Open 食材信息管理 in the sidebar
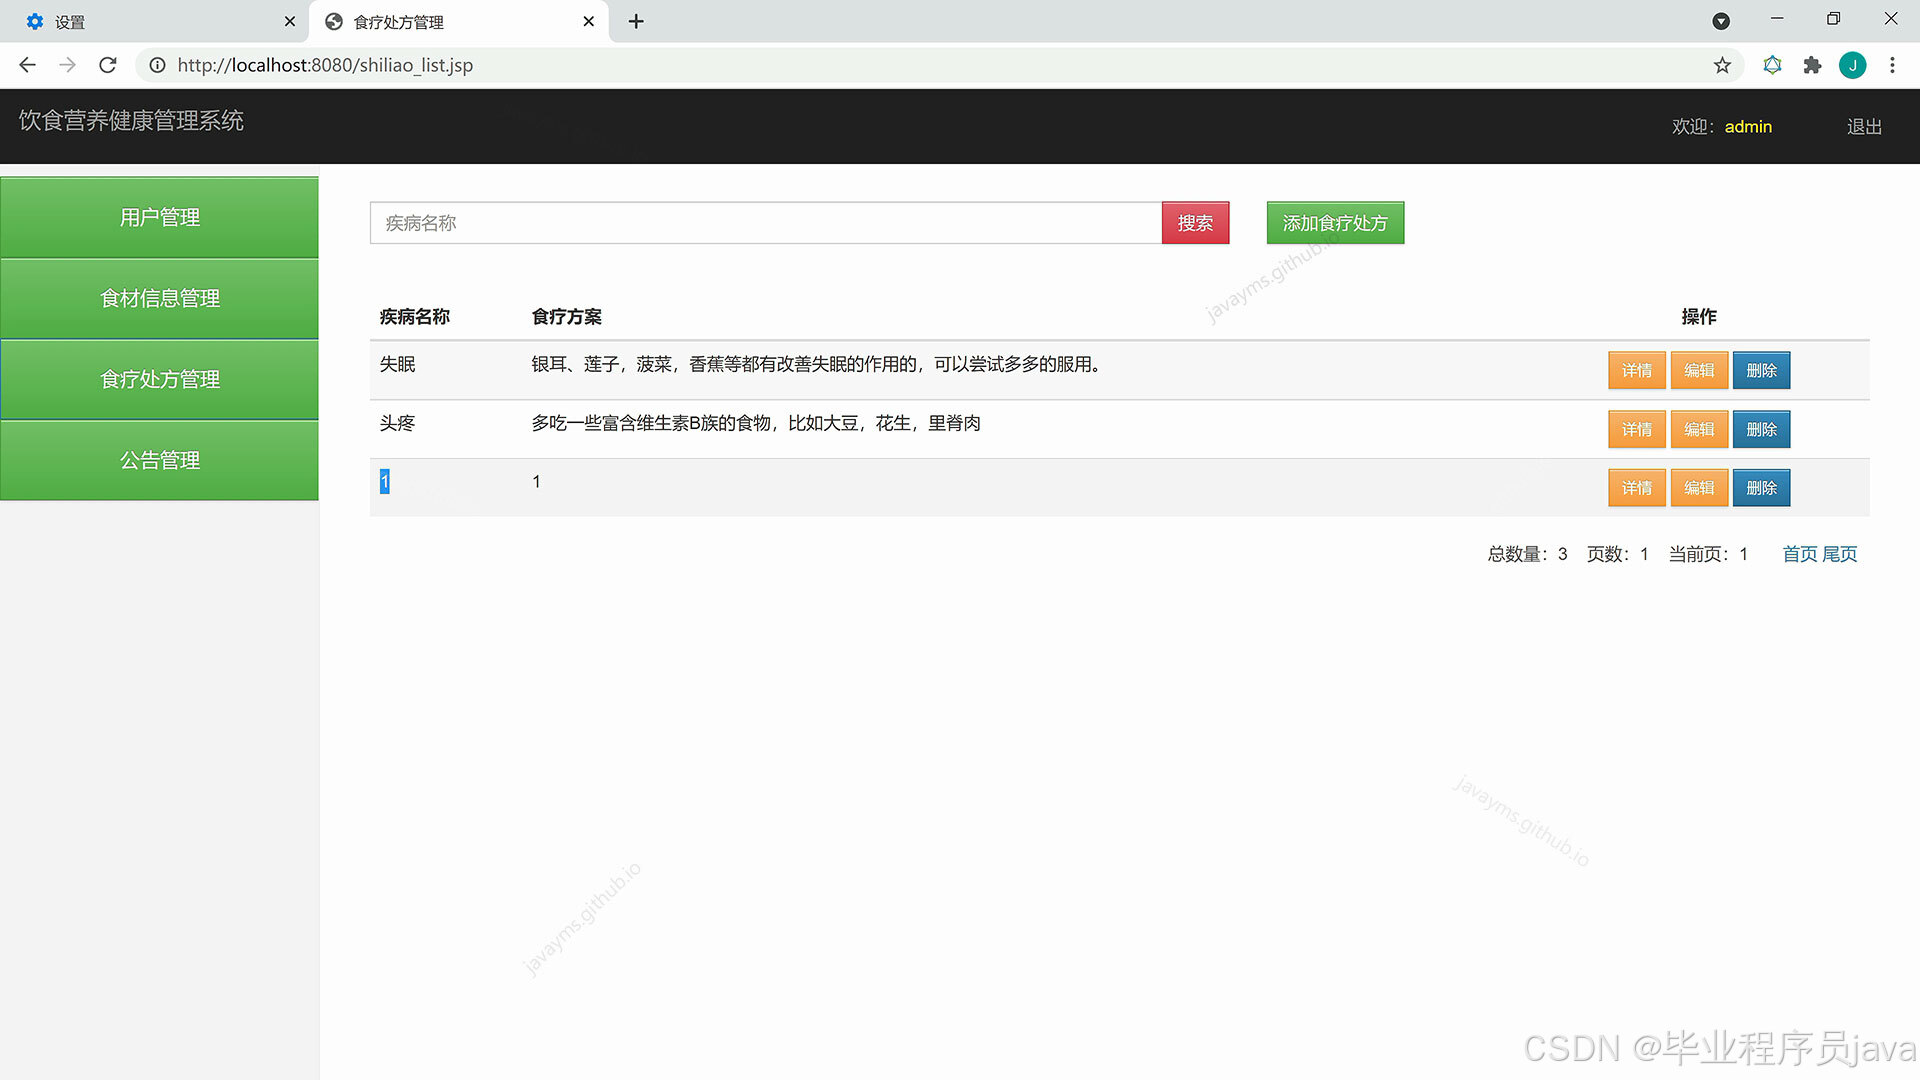The height and width of the screenshot is (1080, 1920). [x=159, y=298]
